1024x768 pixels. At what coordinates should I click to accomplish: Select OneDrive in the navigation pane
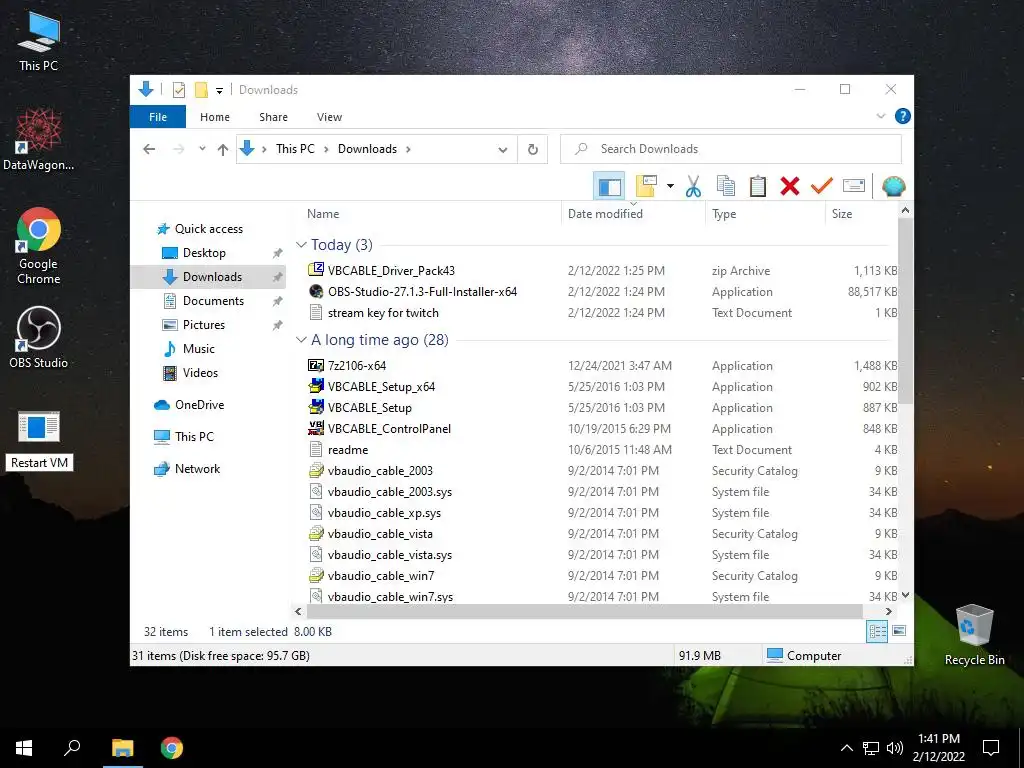(199, 405)
